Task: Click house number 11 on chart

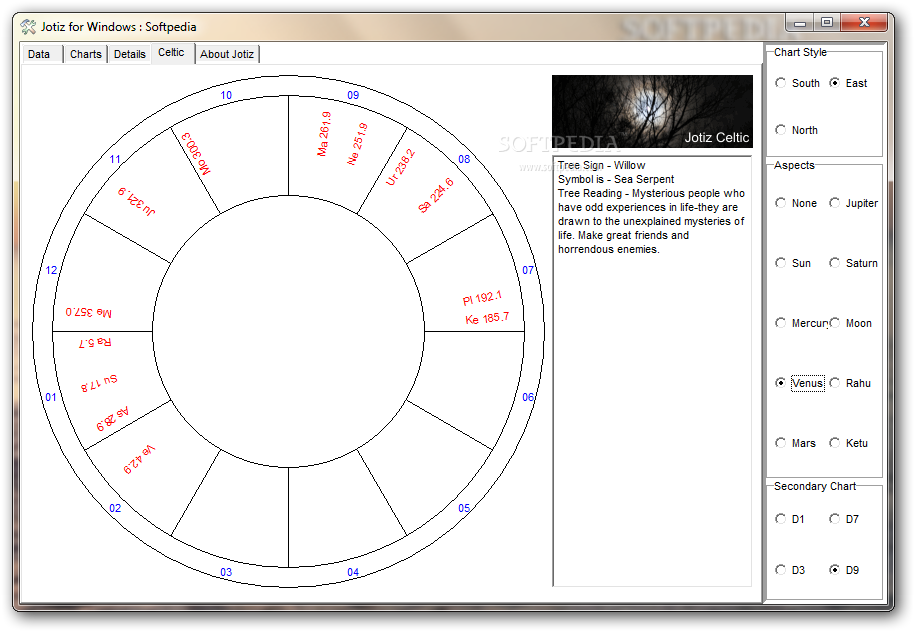Action: (115, 159)
